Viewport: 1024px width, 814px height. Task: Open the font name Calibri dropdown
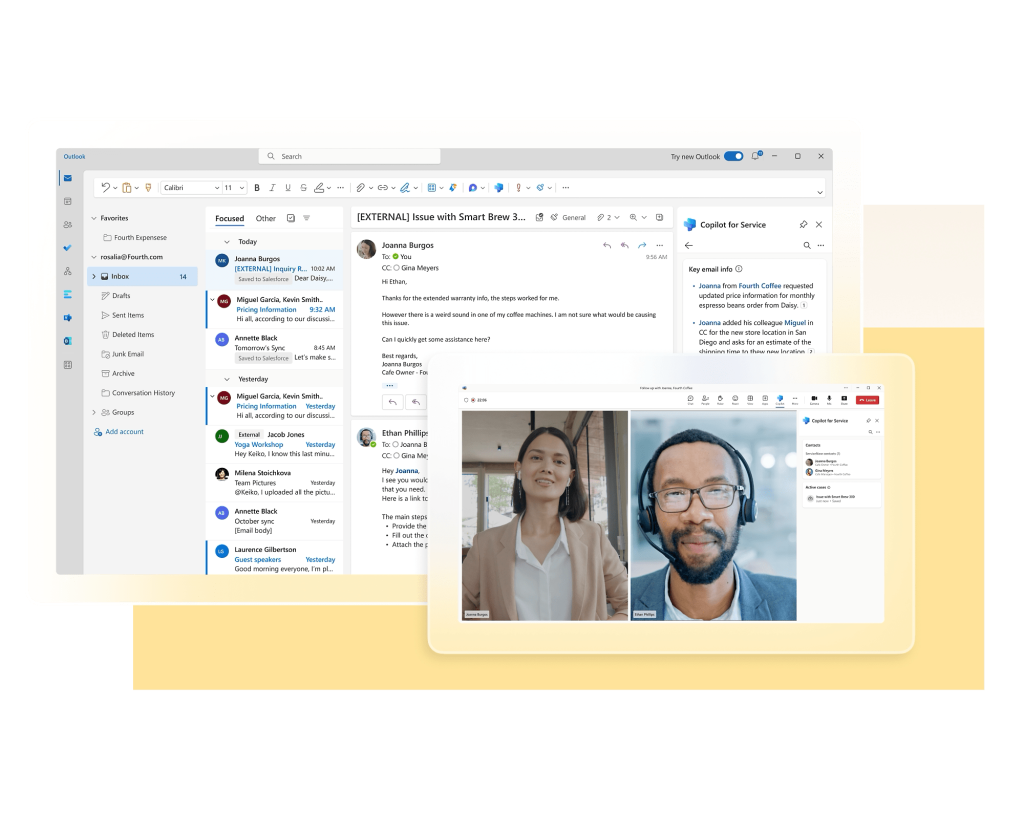[191, 187]
